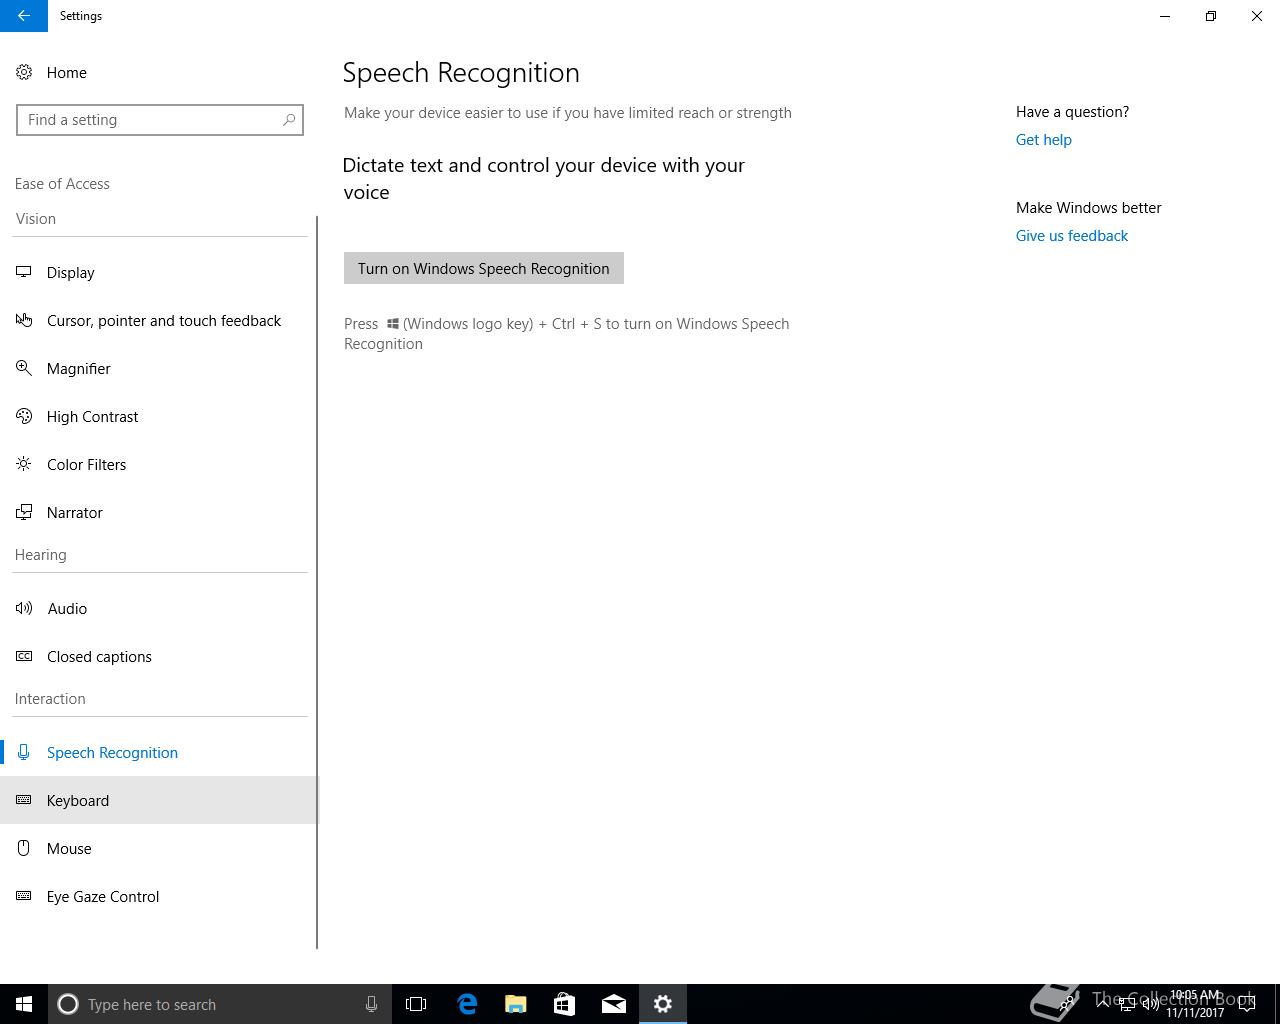
Task: Turn on Windows Speech Recognition
Action: coord(484,268)
